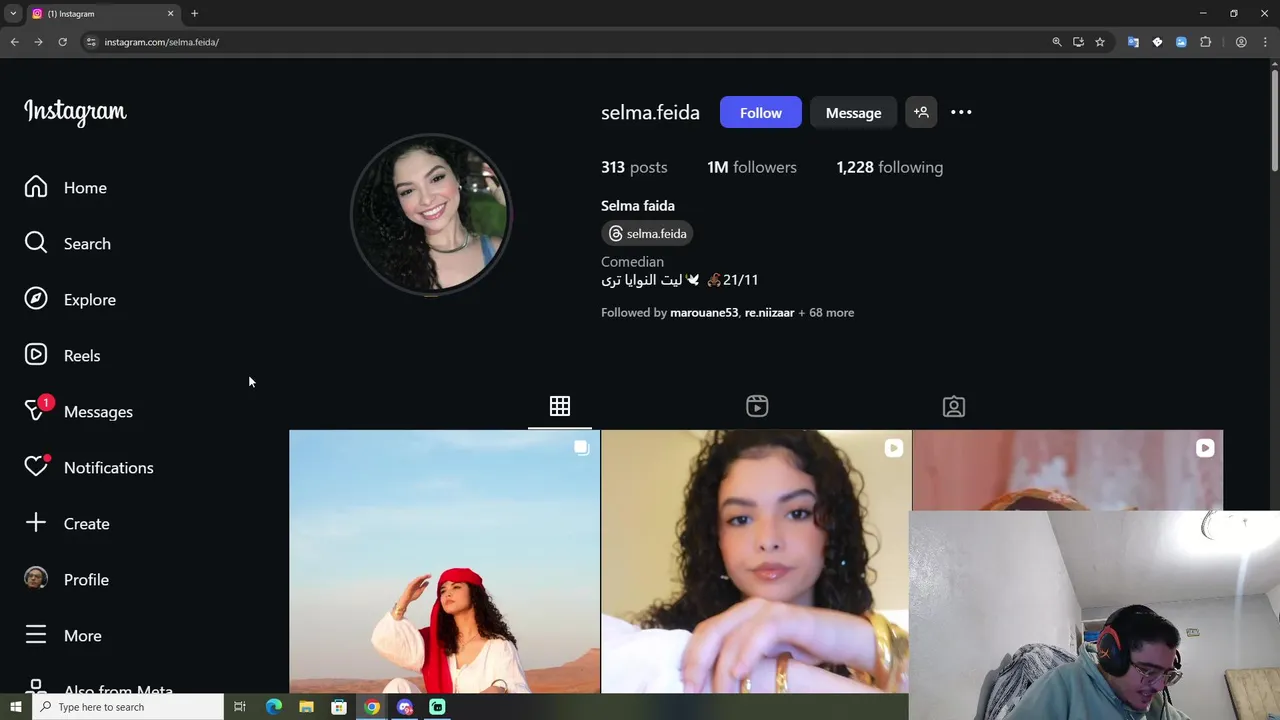Open Microsoft Store from taskbar

tap(339, 707)
